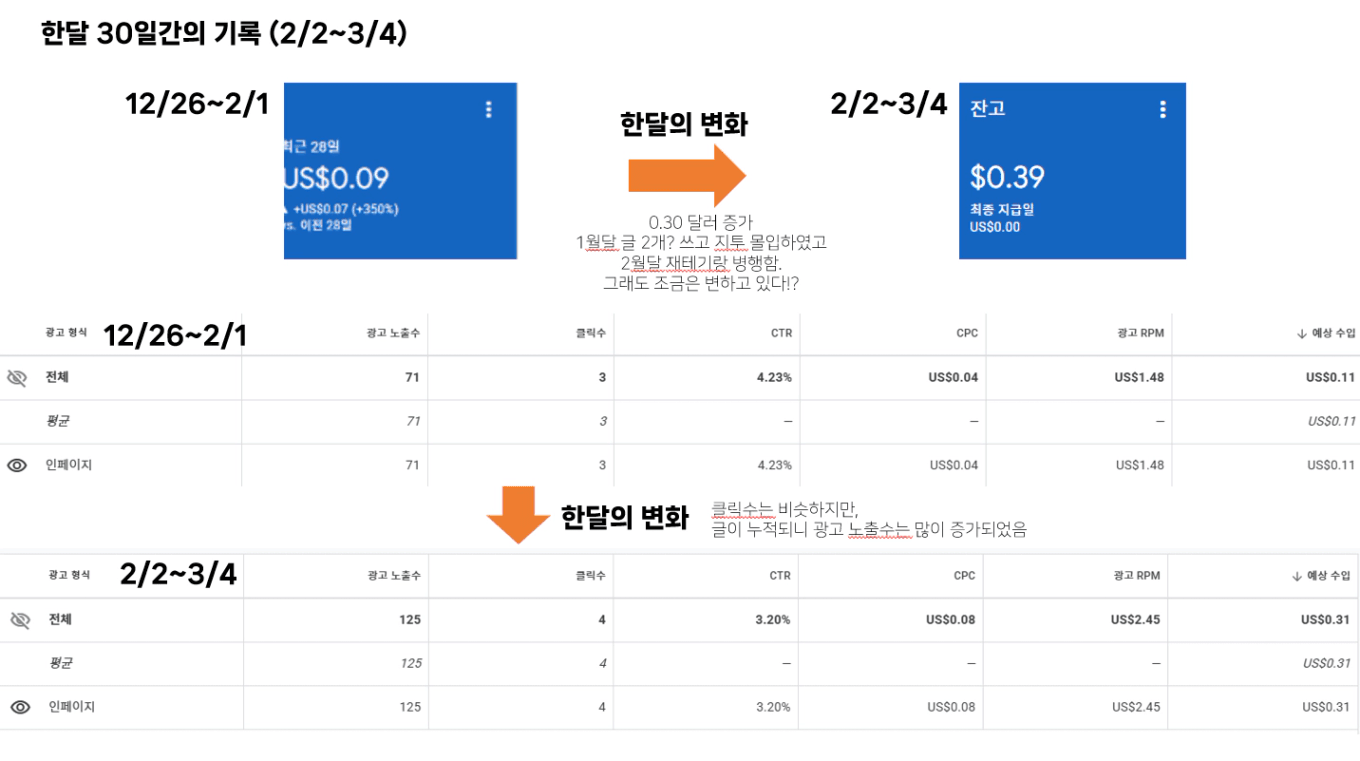1360x761 pixels.
Task: Open the three-dot menu on the 잔고 card
Action: [1162, 110]
